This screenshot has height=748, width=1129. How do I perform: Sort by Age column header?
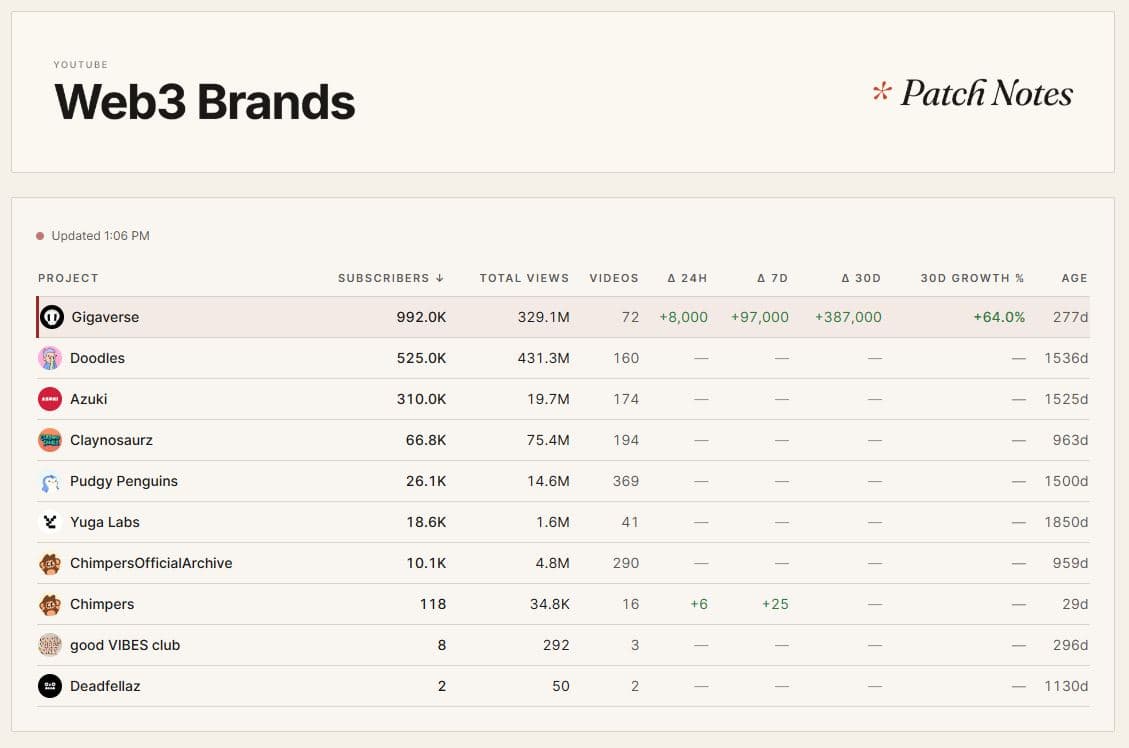[1074, 278]
